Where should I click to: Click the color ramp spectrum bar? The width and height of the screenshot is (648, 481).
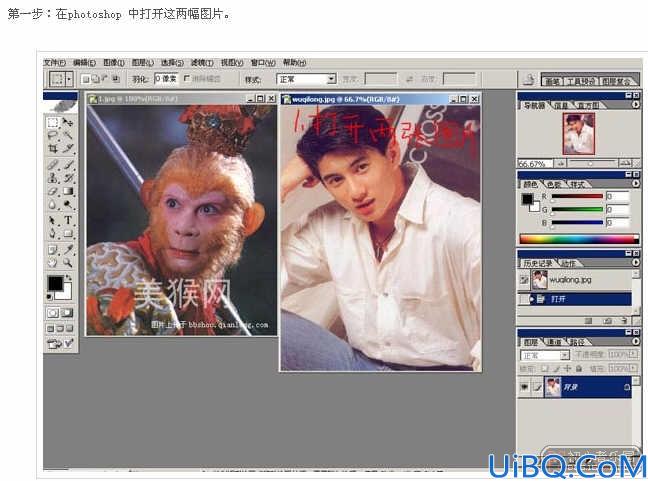(x=579, y=239)
